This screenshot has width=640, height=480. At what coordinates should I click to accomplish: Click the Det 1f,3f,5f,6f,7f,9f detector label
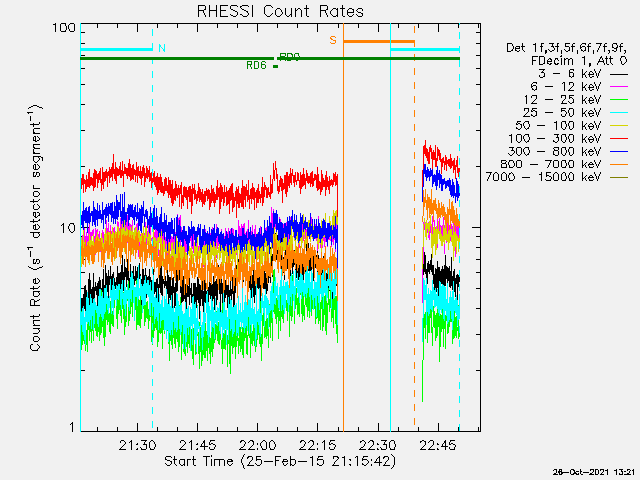(x=567, y=48)
